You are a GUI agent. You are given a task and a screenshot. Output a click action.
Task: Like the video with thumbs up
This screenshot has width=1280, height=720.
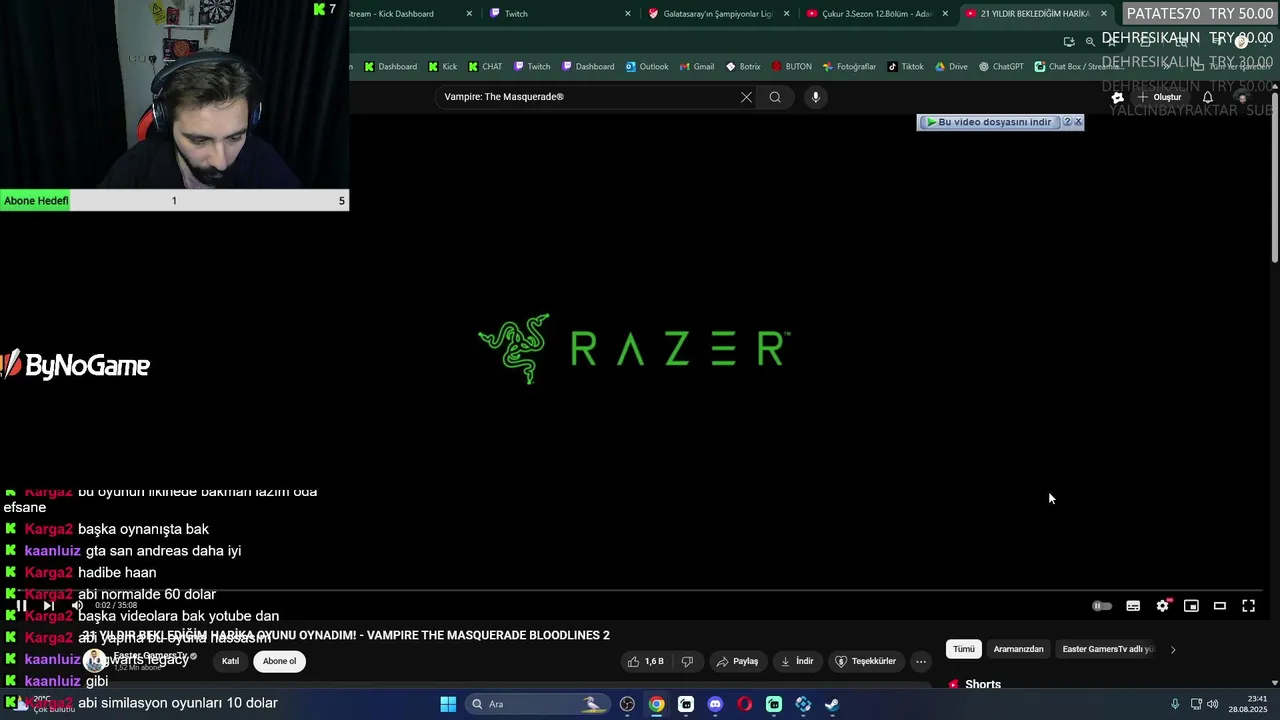coord(645,661)
